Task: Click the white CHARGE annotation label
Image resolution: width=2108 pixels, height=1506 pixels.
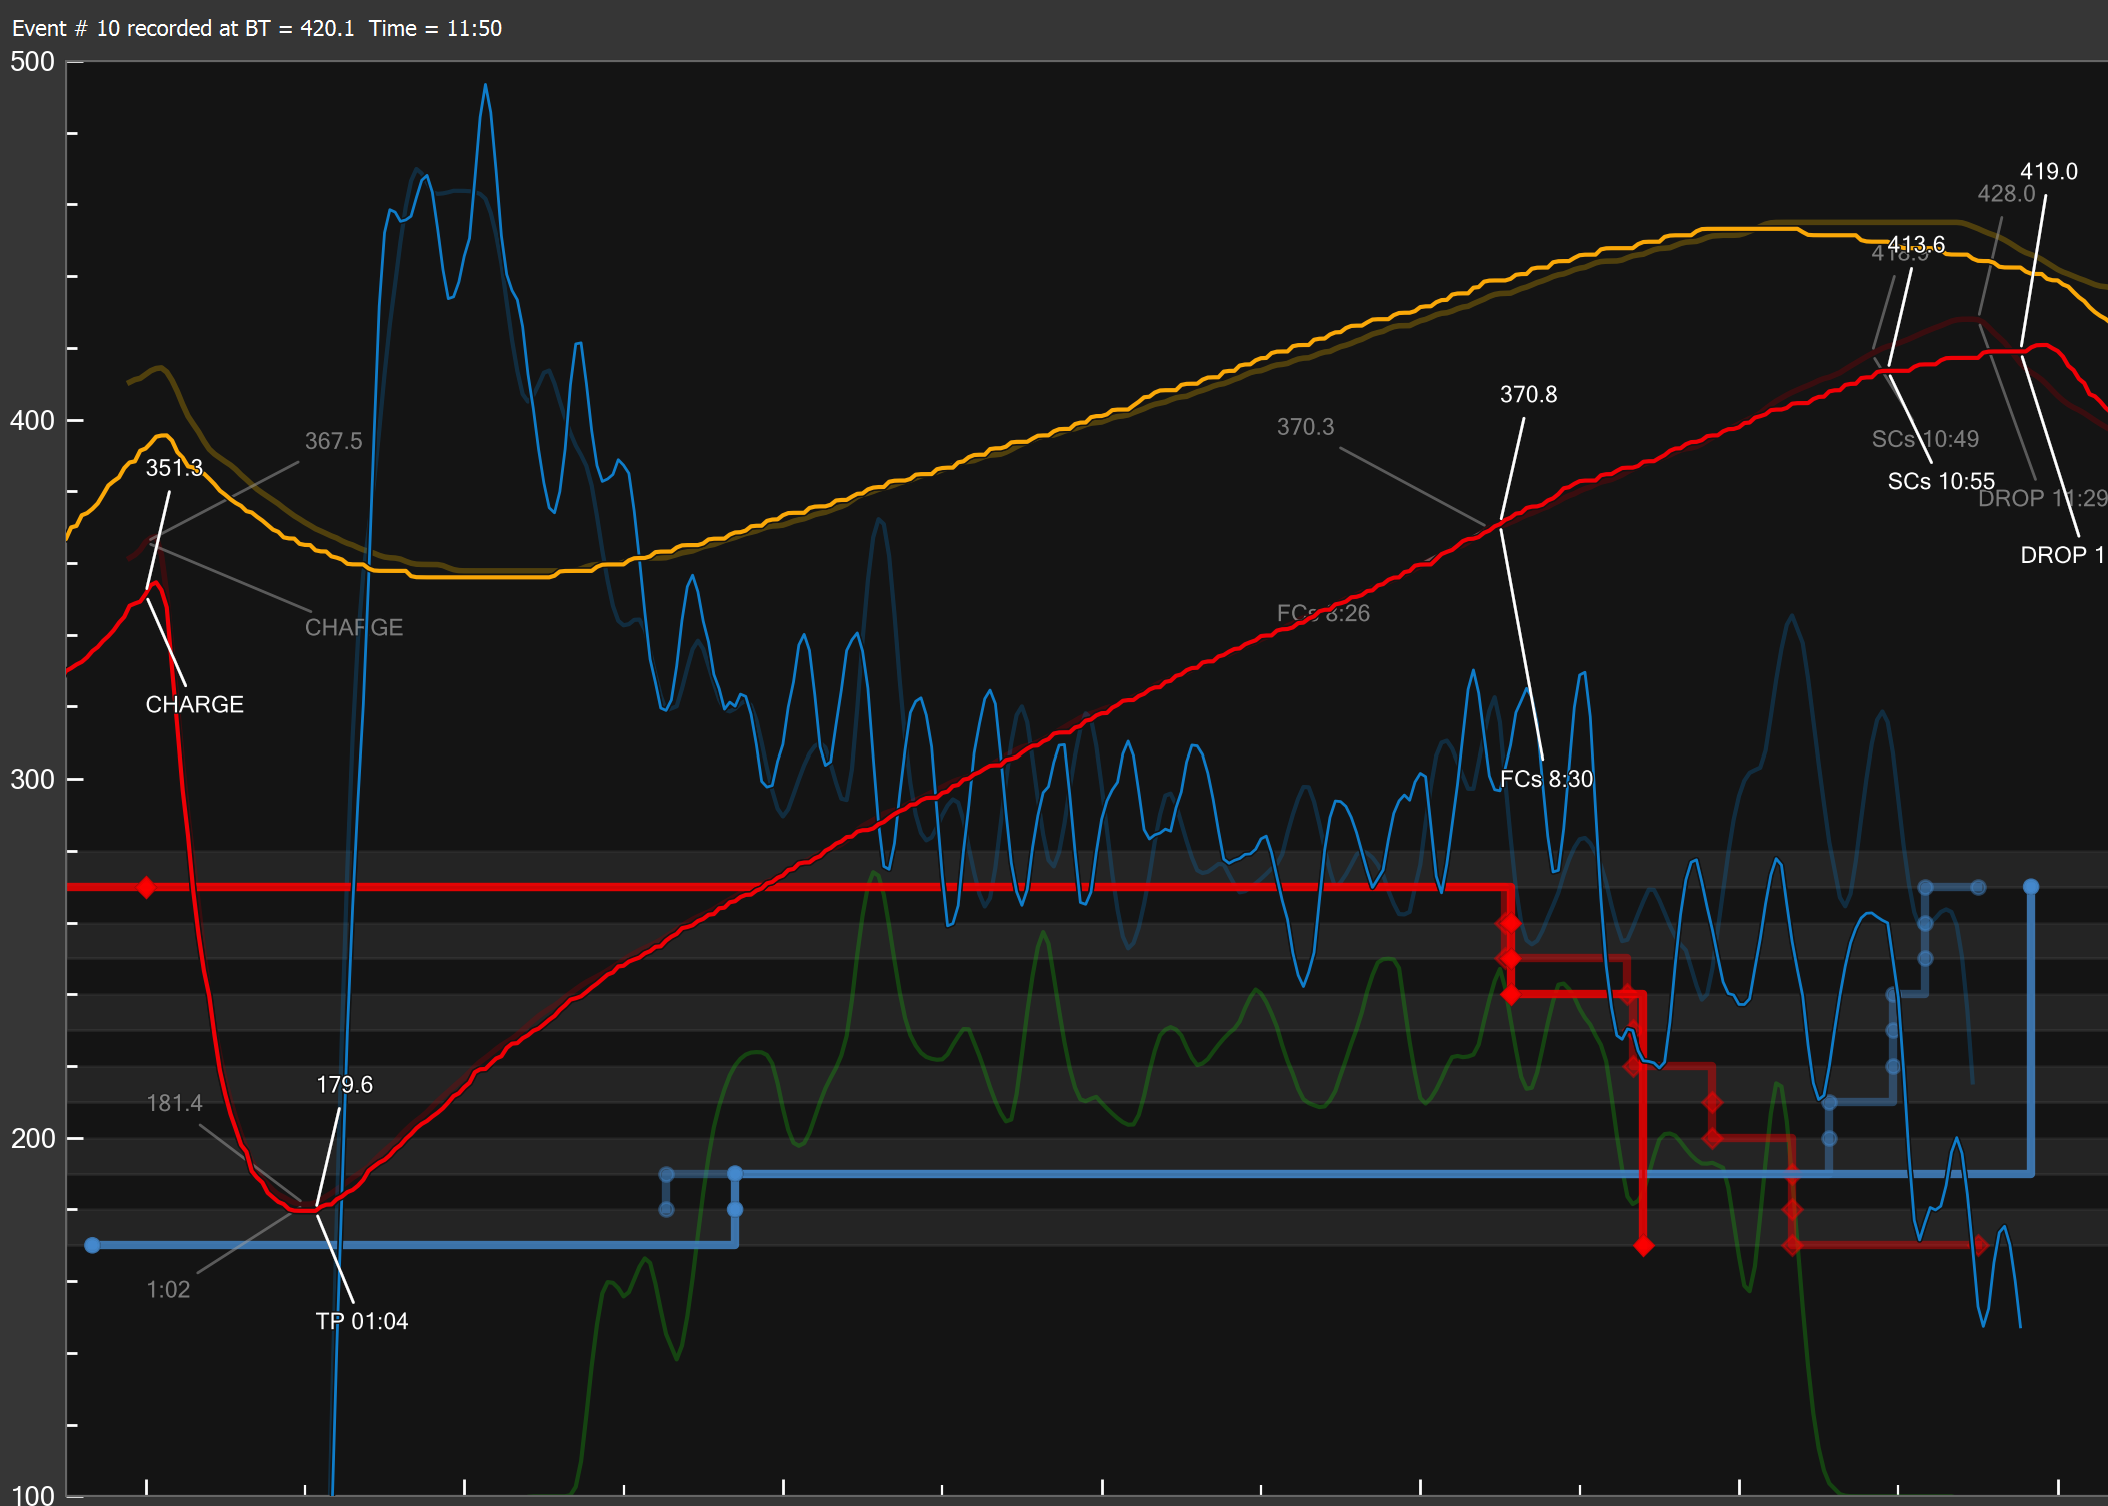Action: (x=194, y=704)
